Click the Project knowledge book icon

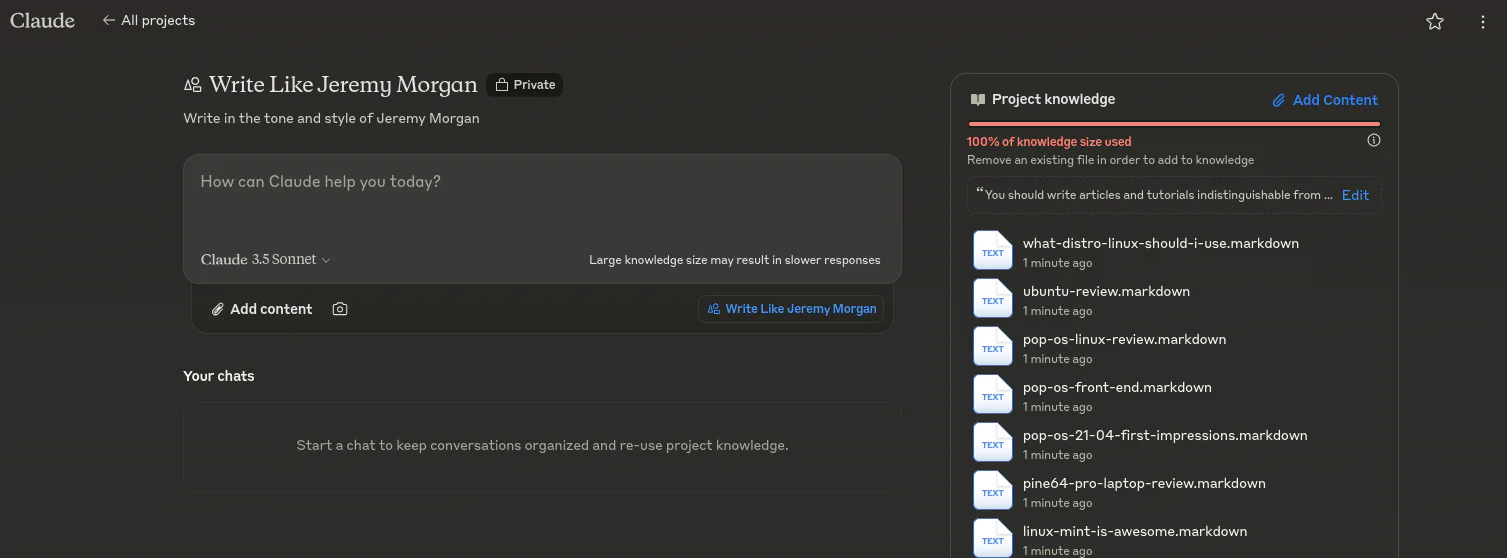click(978, 99)
